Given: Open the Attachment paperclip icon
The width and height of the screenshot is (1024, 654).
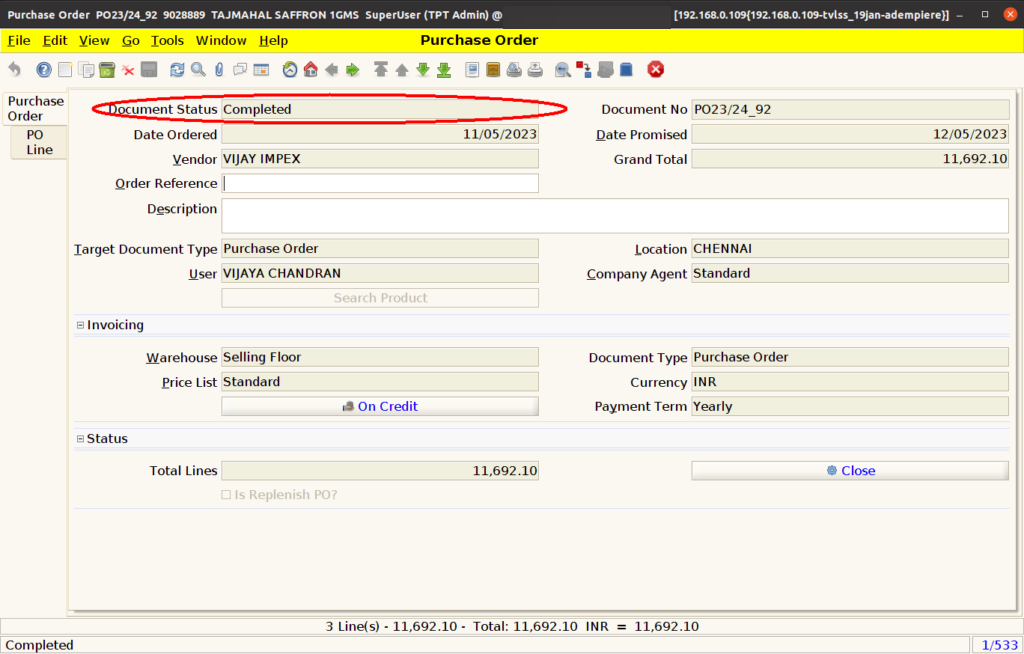Looking at the screenshot, I should click(219, 69).
